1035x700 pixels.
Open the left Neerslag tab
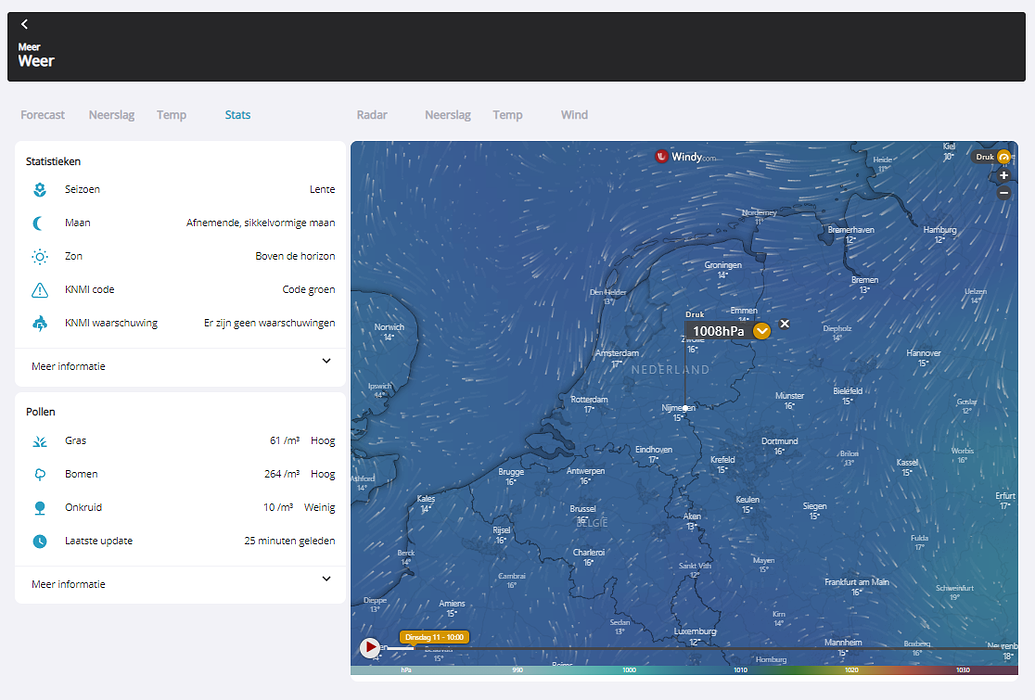[111, 115]
